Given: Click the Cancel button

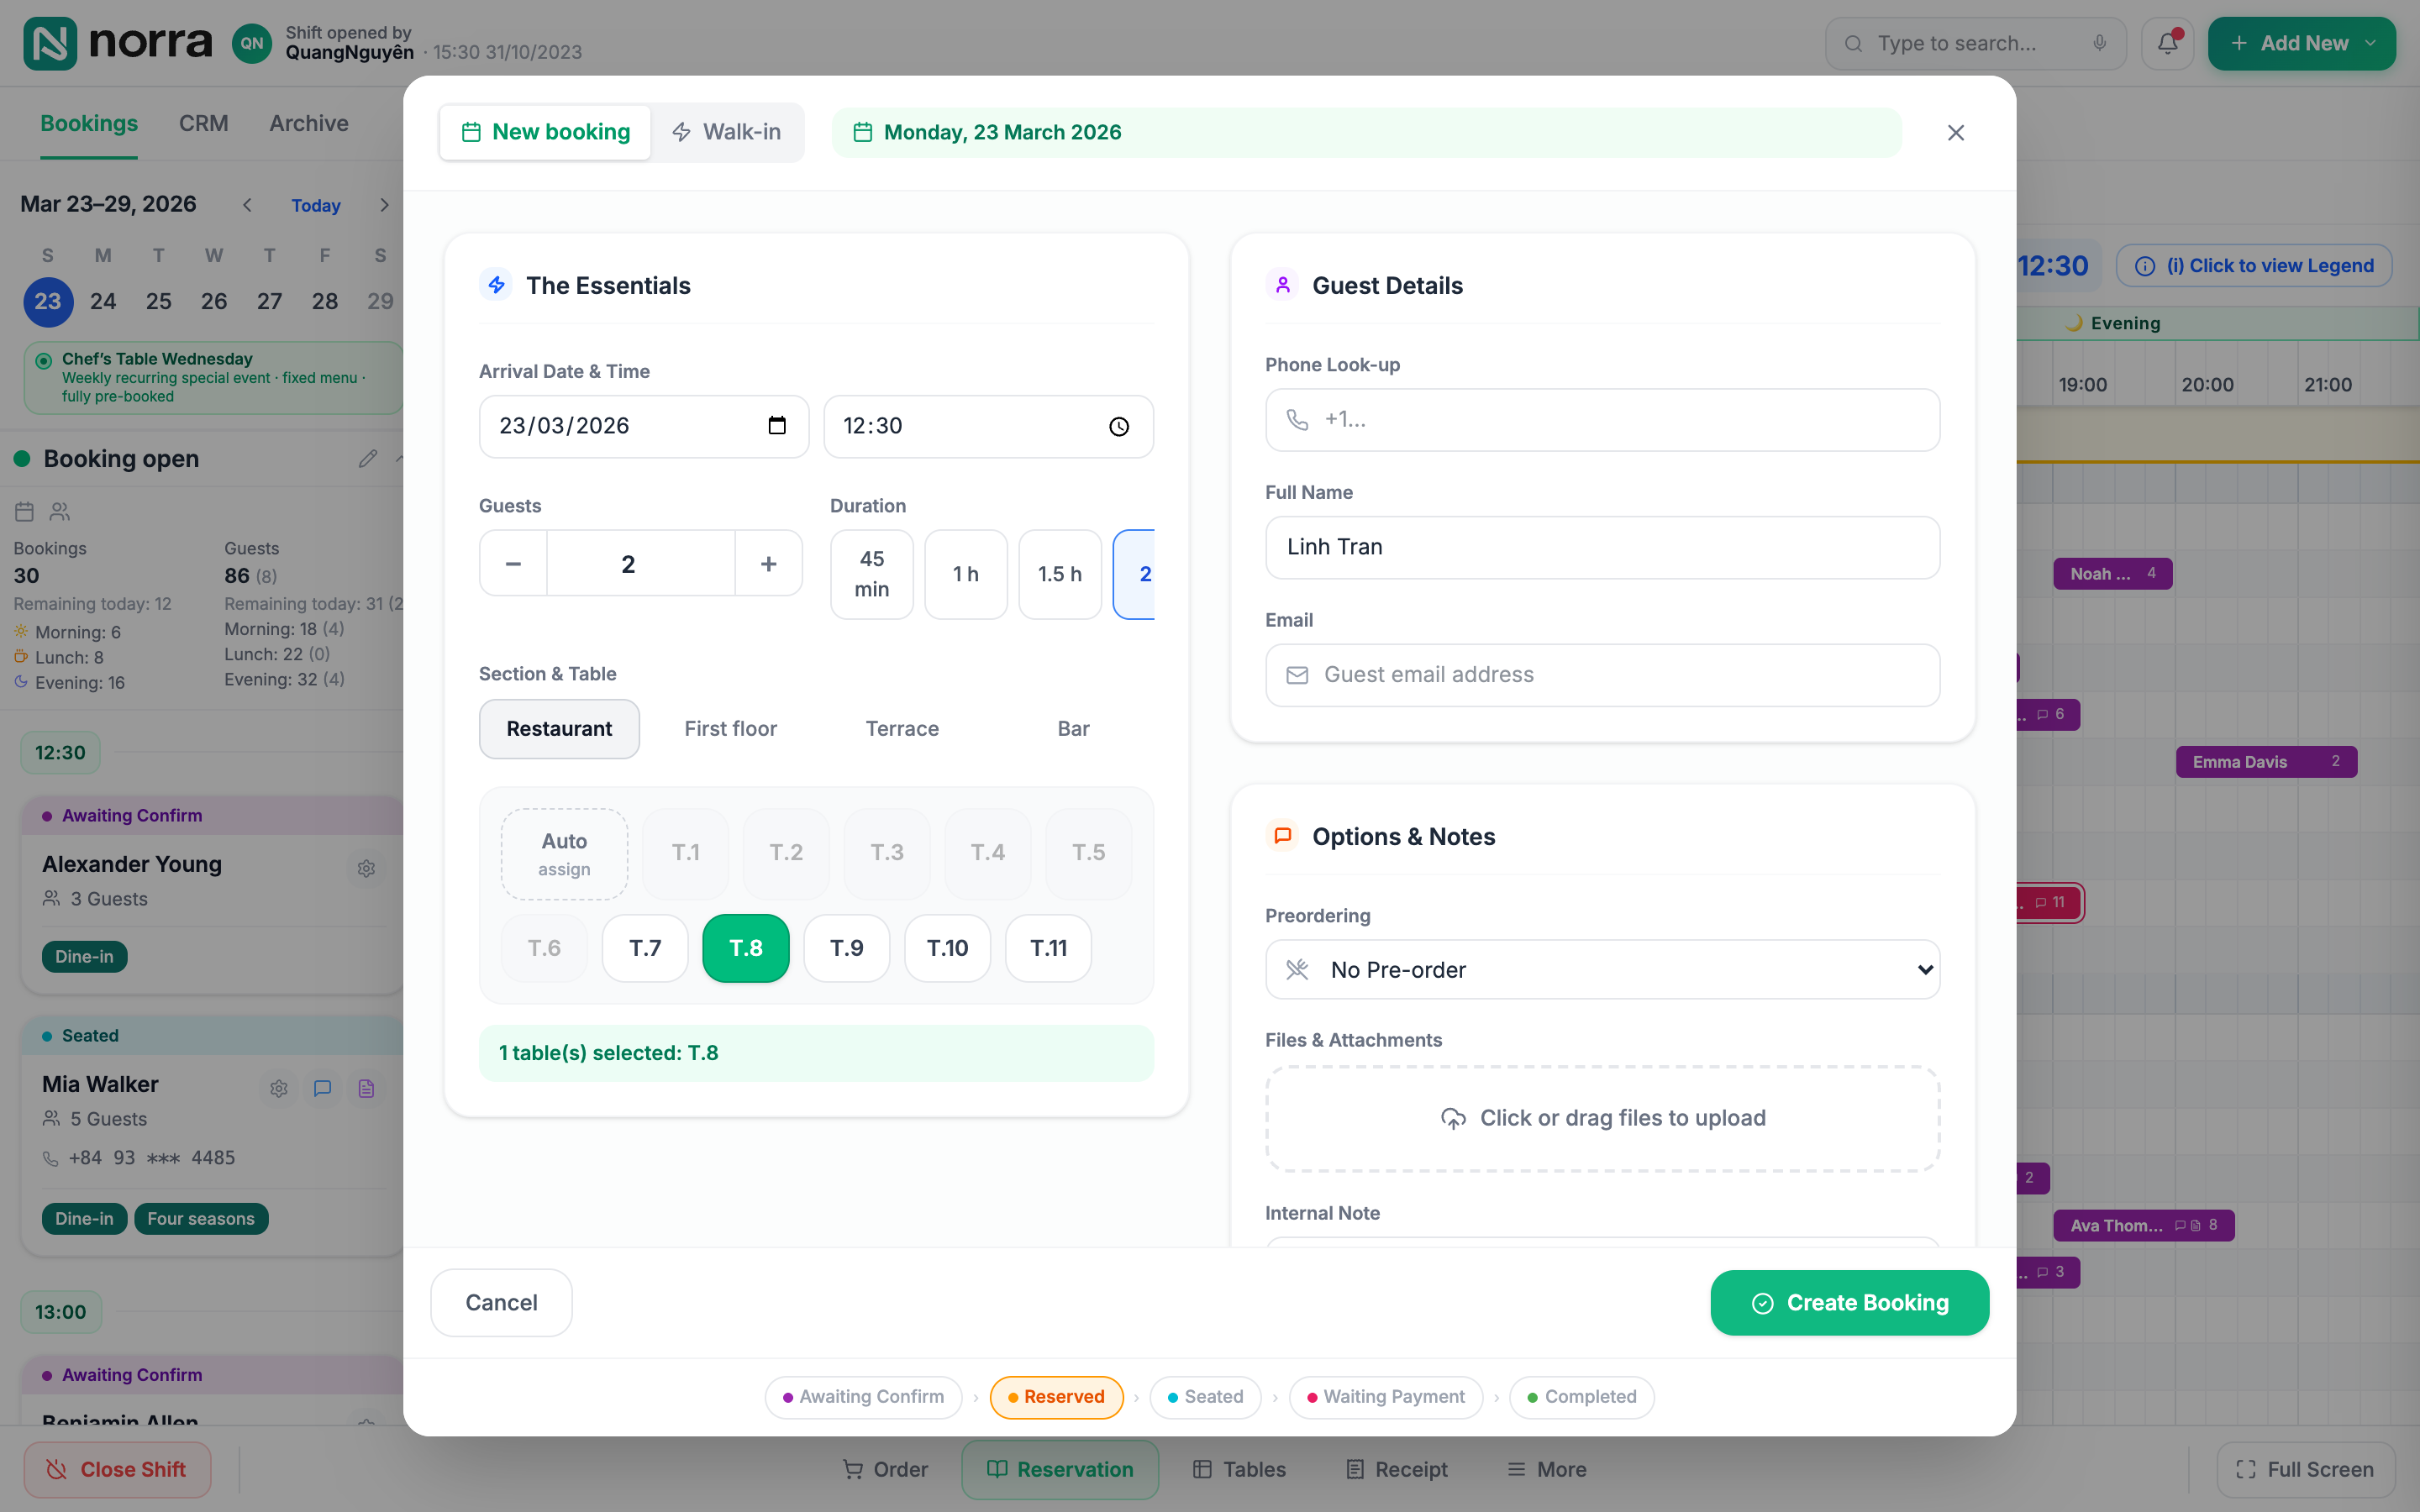Looking at the screenshot, I should click(501, 1302).
